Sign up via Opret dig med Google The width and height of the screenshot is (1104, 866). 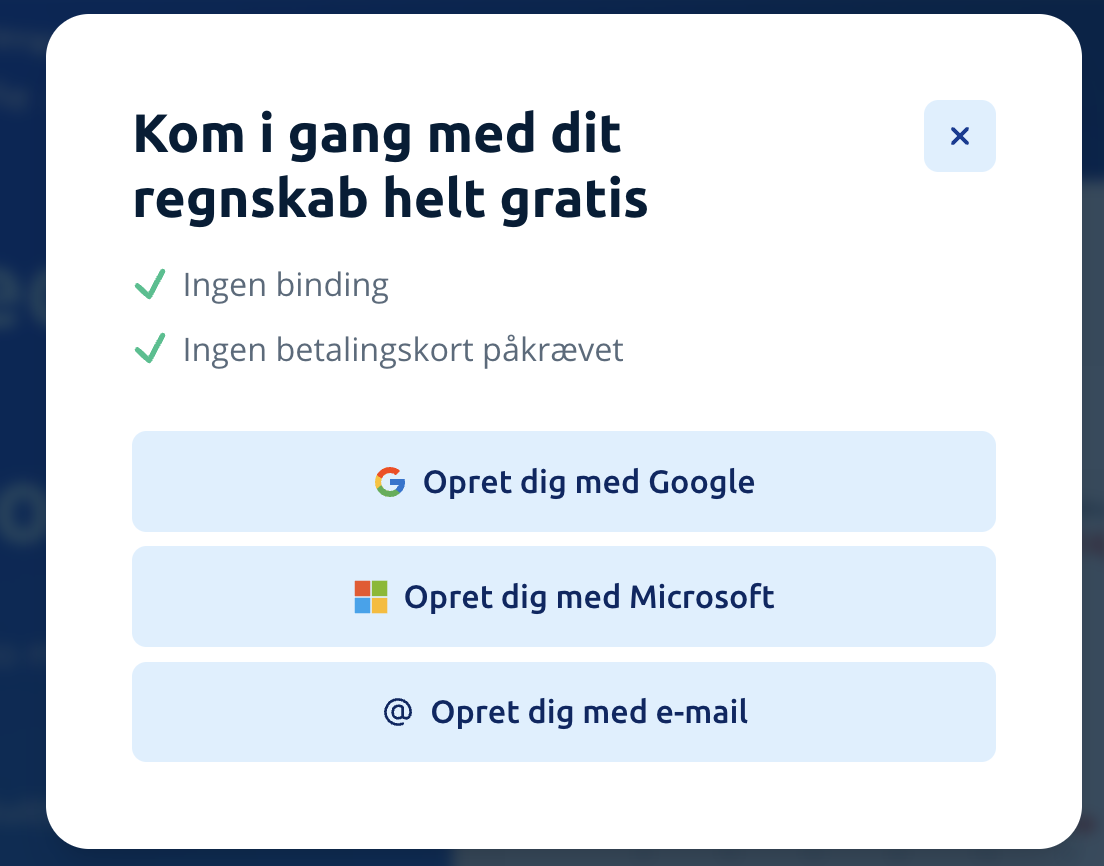[563, 482]
